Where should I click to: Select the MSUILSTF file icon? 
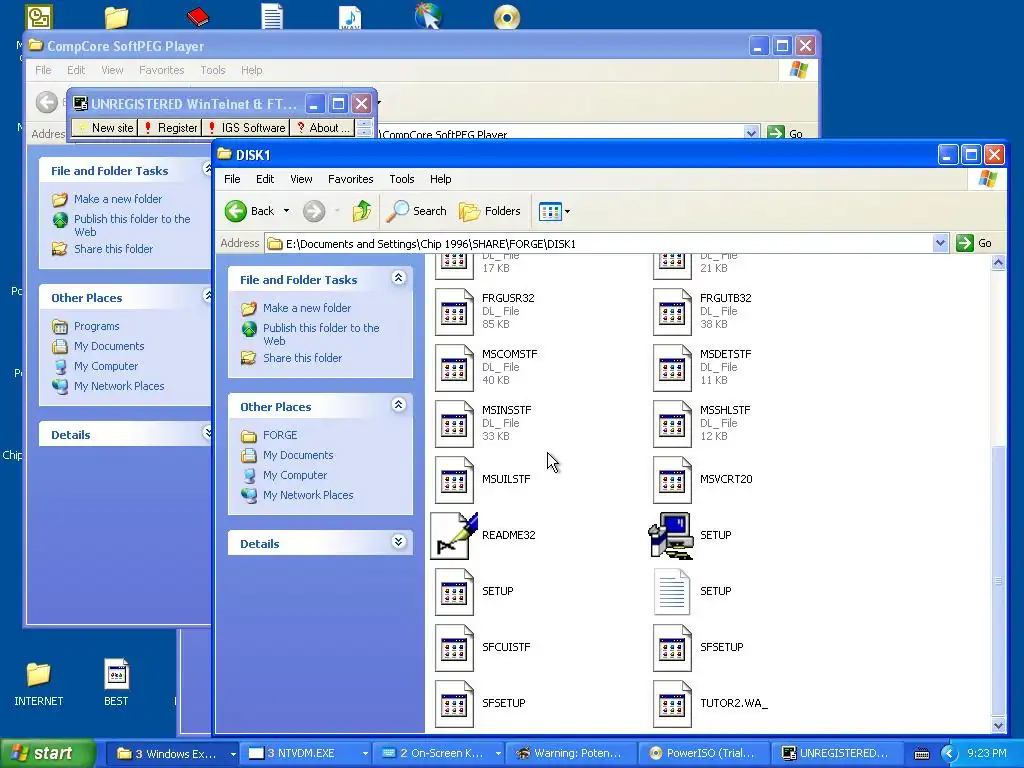coord(454,480)
